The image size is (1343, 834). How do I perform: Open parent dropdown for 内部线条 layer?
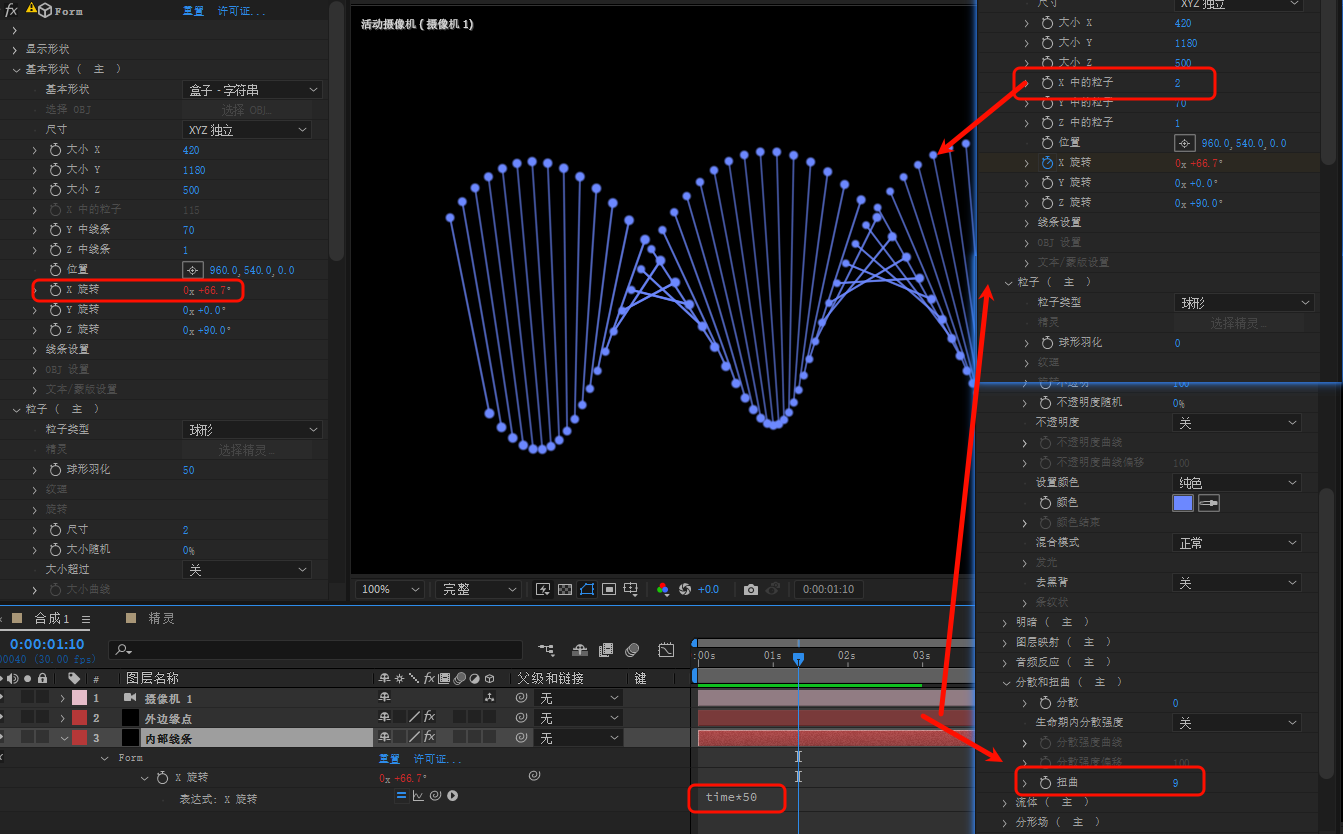click(580, 738)
